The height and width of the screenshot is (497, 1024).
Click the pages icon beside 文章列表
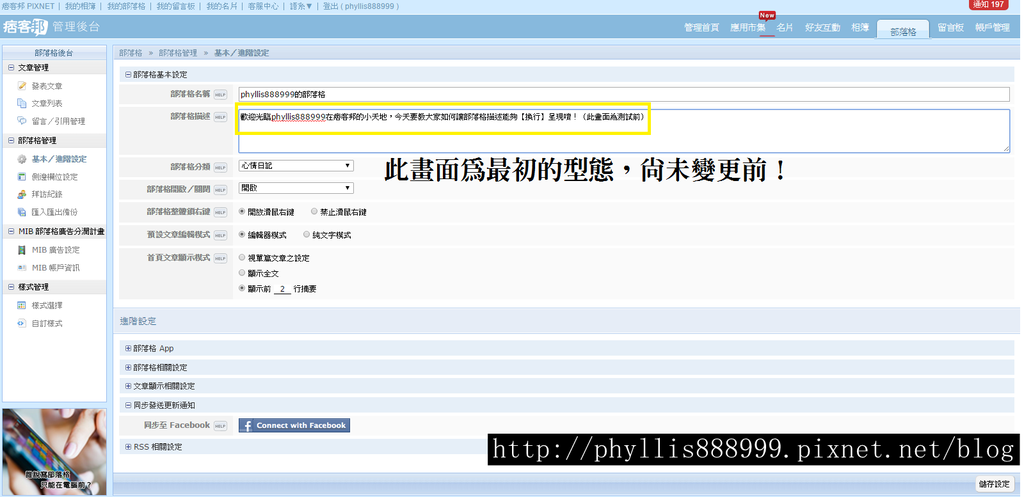(22, 103)
